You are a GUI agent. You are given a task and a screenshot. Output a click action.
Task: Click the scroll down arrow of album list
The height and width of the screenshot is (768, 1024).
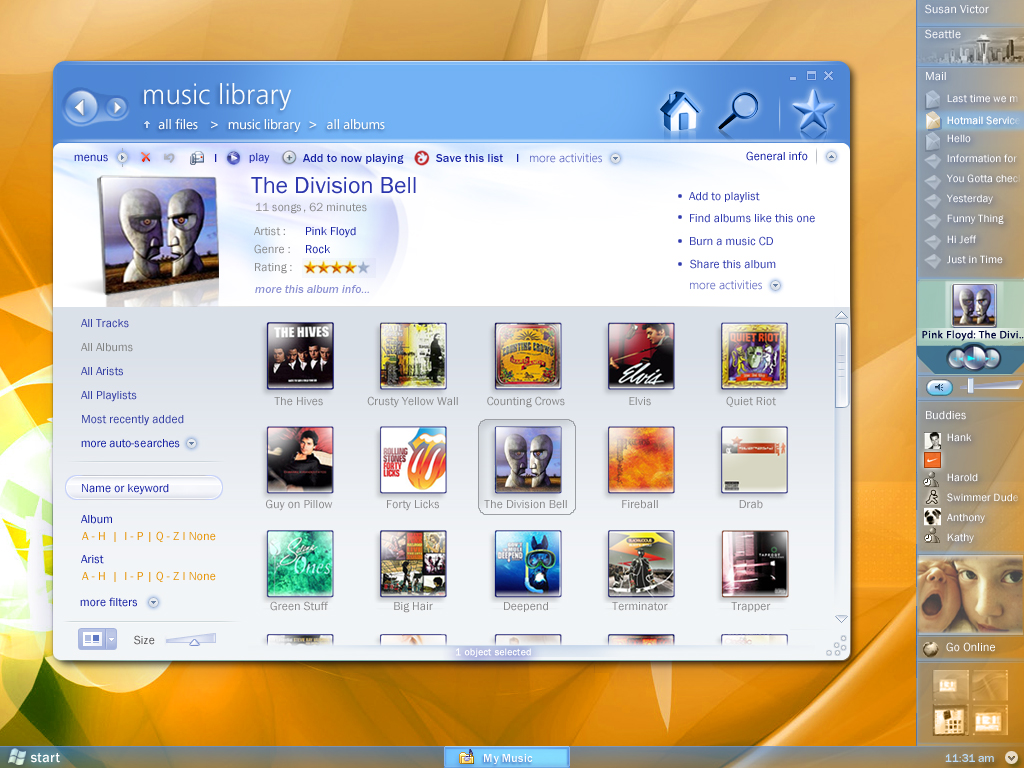coord(841,618)
